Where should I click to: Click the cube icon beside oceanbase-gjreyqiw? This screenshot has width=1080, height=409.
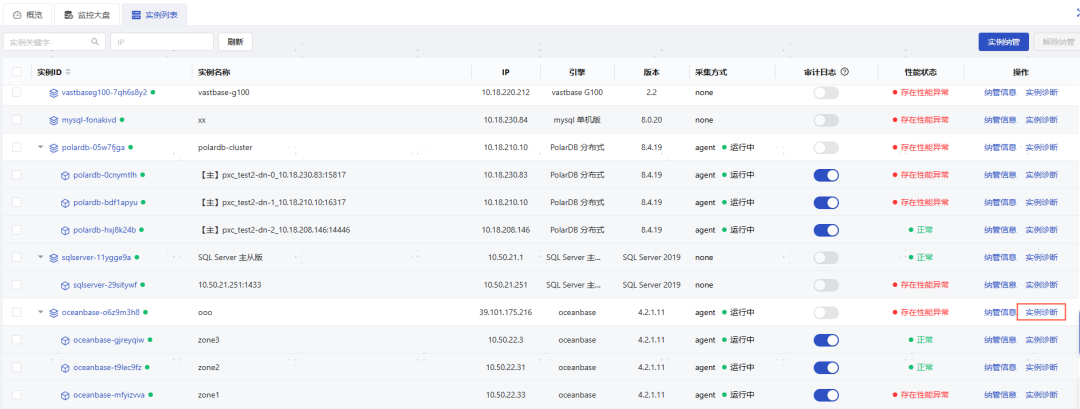(x=66, y=340)
